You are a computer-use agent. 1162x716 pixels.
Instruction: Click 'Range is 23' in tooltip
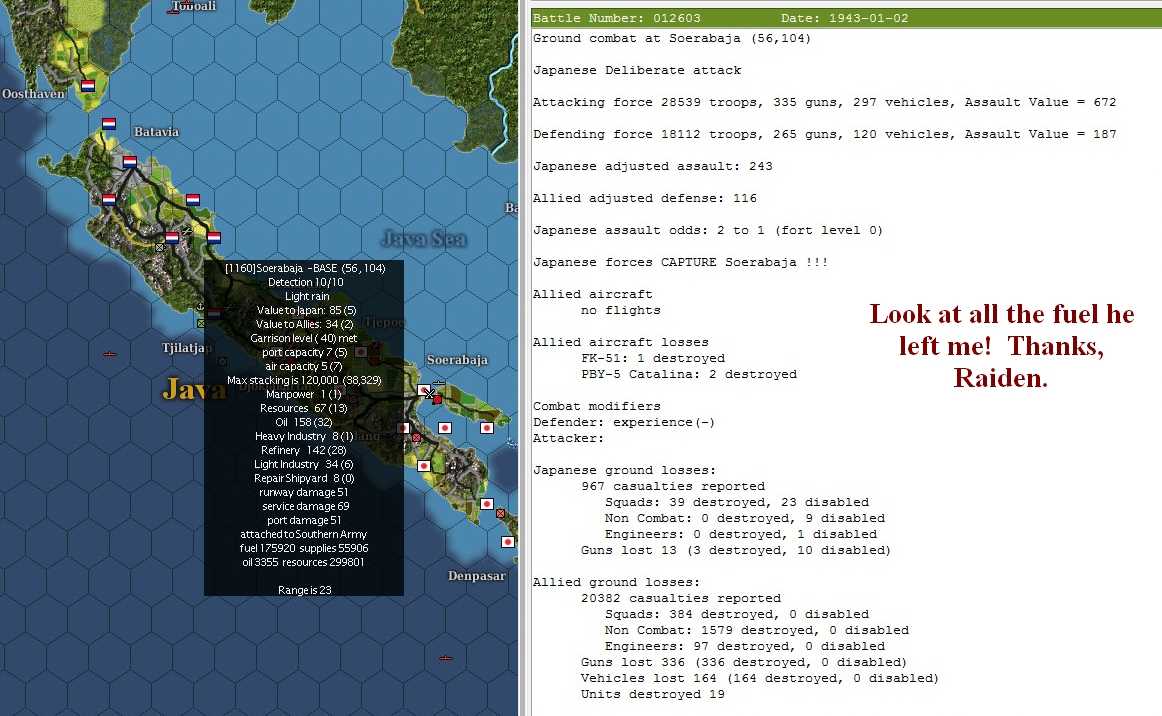305,591
